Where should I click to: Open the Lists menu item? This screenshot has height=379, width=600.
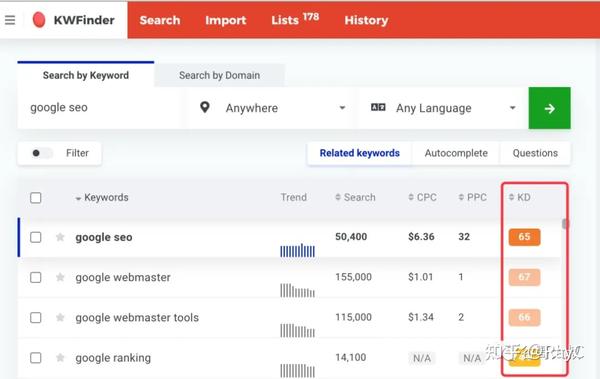pos(295,20)
